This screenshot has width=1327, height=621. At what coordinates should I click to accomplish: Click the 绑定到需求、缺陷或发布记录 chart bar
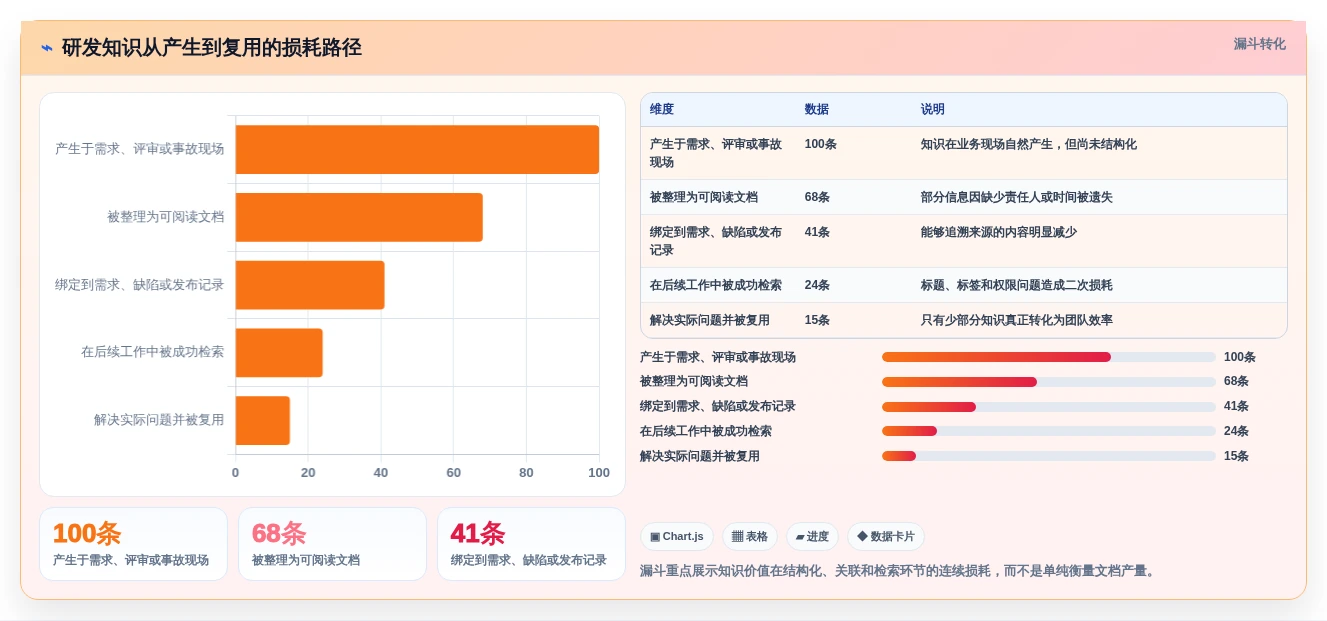[310, 285]
